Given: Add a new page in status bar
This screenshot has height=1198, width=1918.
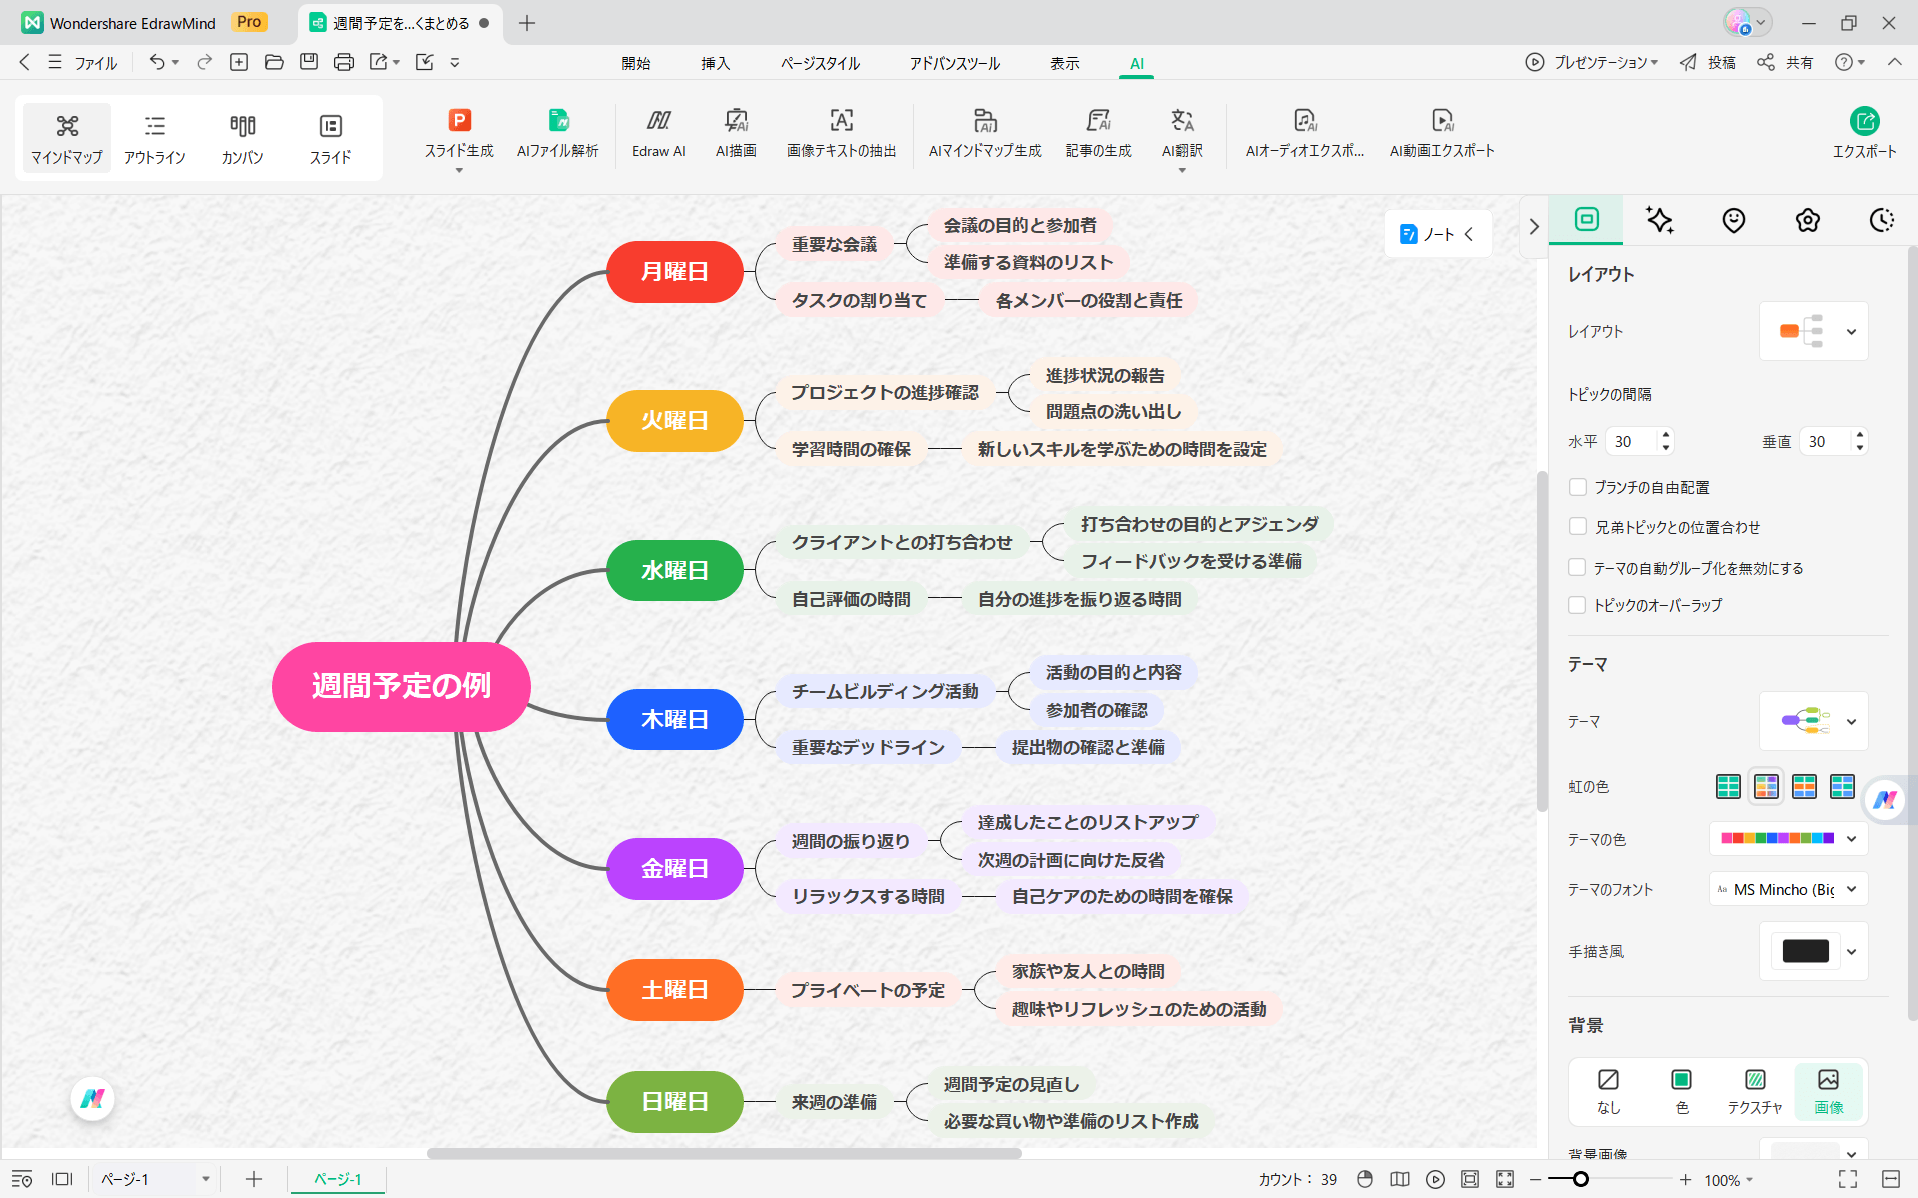Looking at the screenshot, I should (x=254, y=1179).
